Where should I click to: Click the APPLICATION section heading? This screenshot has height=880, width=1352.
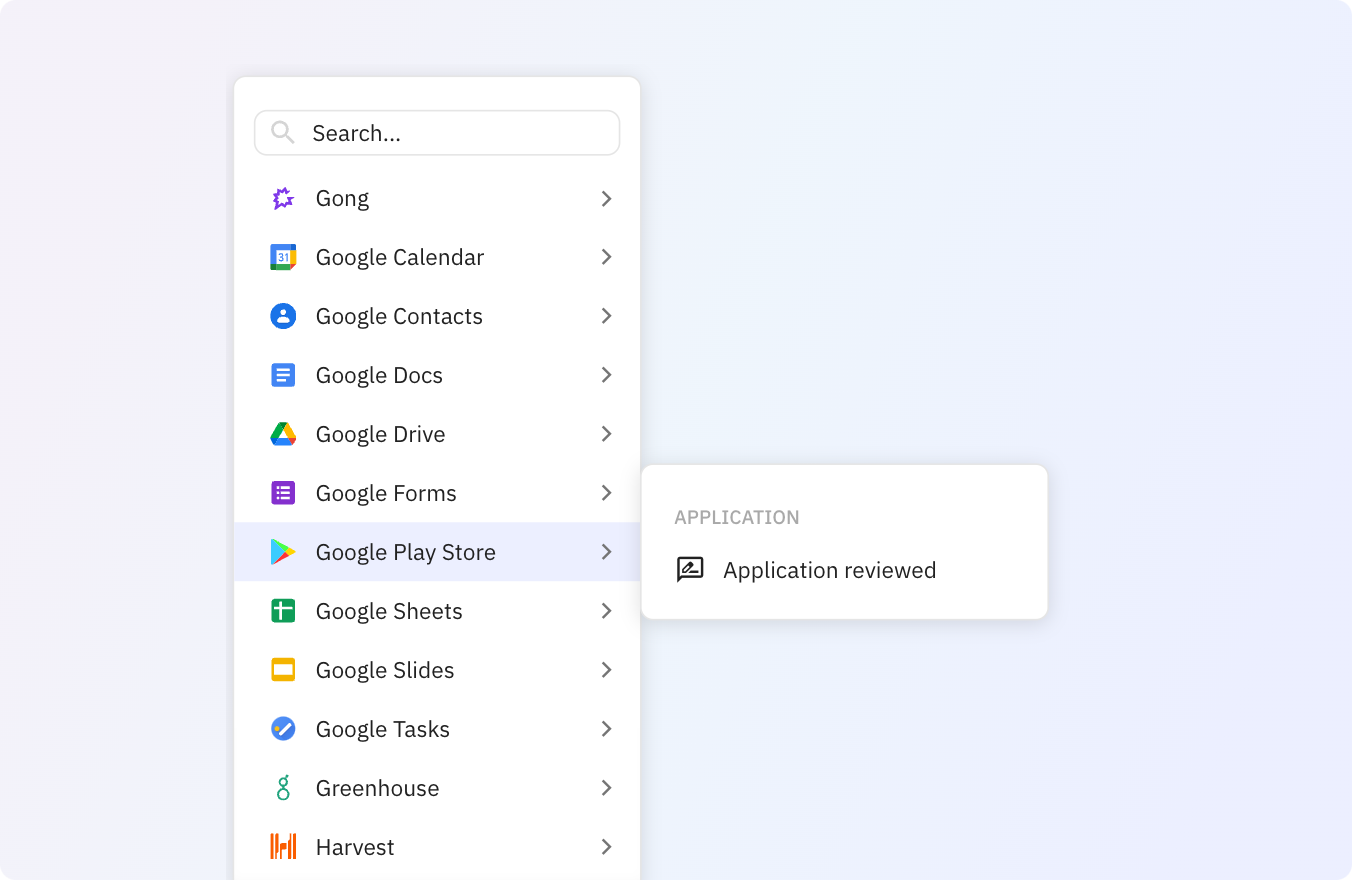tap(737, 517)
